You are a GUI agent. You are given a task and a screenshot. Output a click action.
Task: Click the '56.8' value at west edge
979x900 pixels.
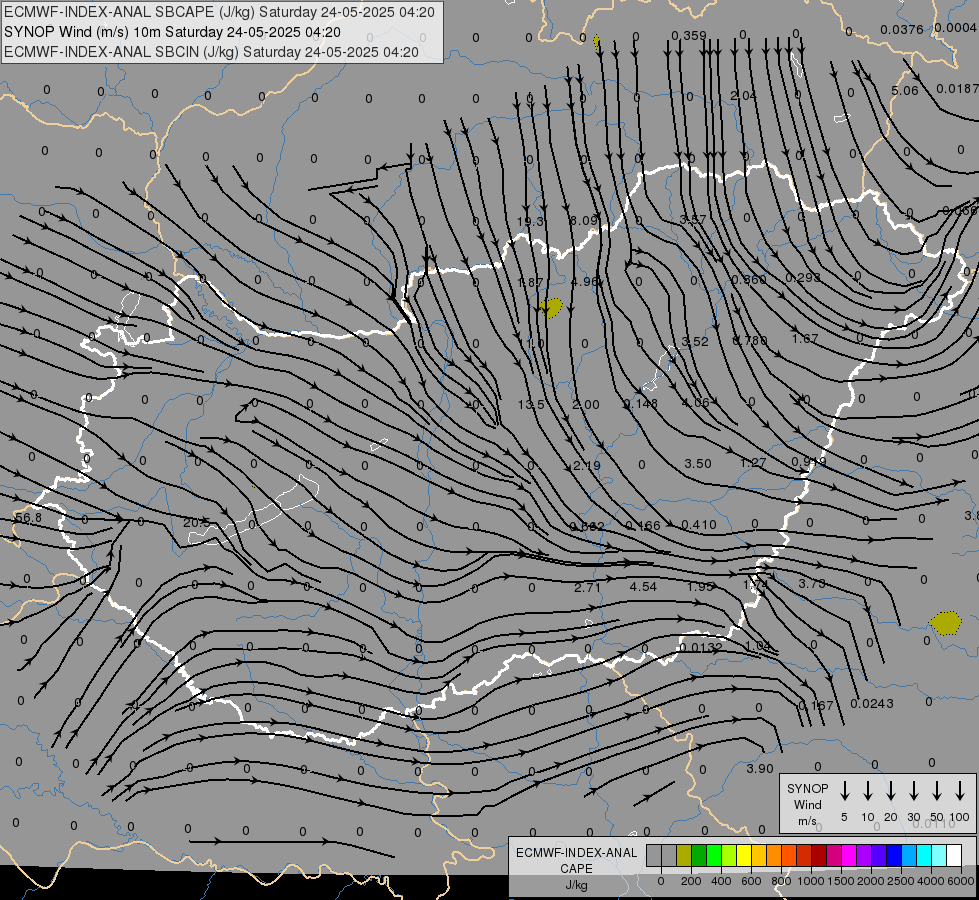(28, 518)
